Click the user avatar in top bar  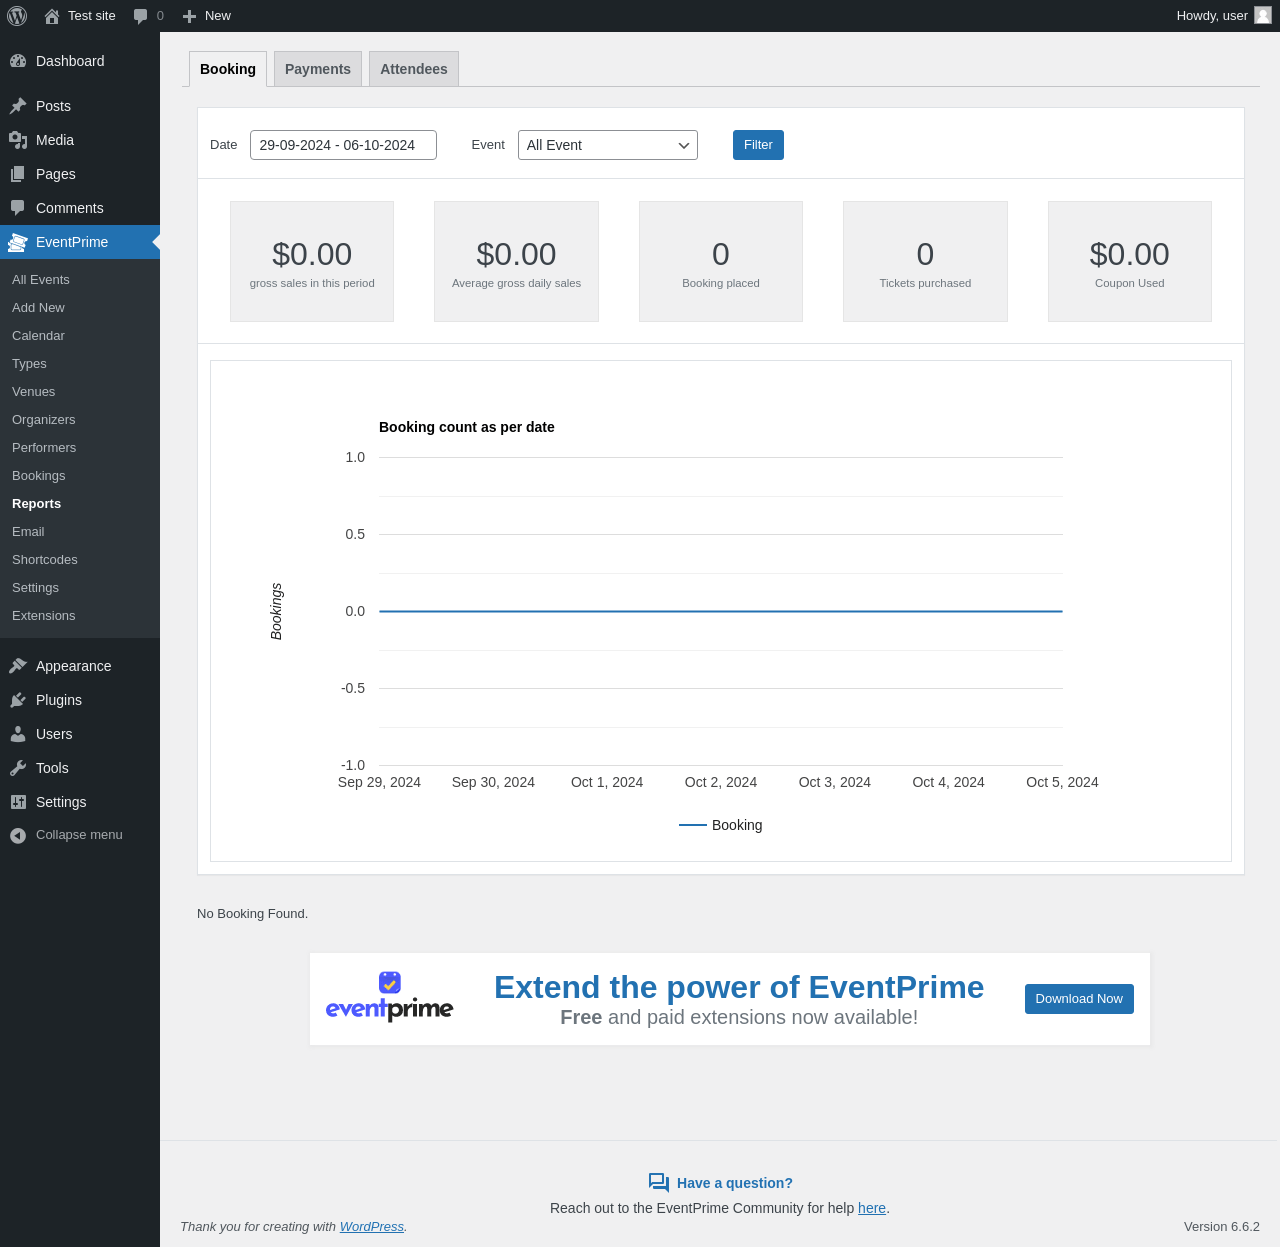pyautogui.click(x=1263, y=15)
